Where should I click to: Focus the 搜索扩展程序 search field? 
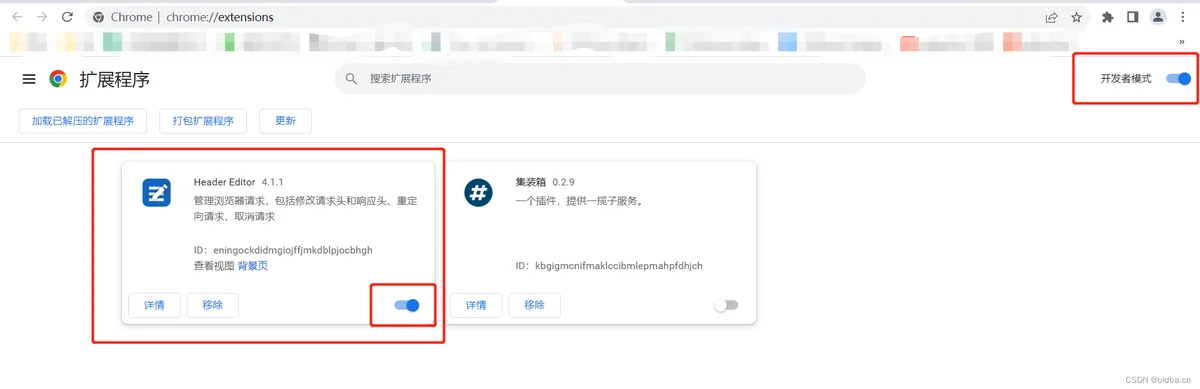point(600,79)
